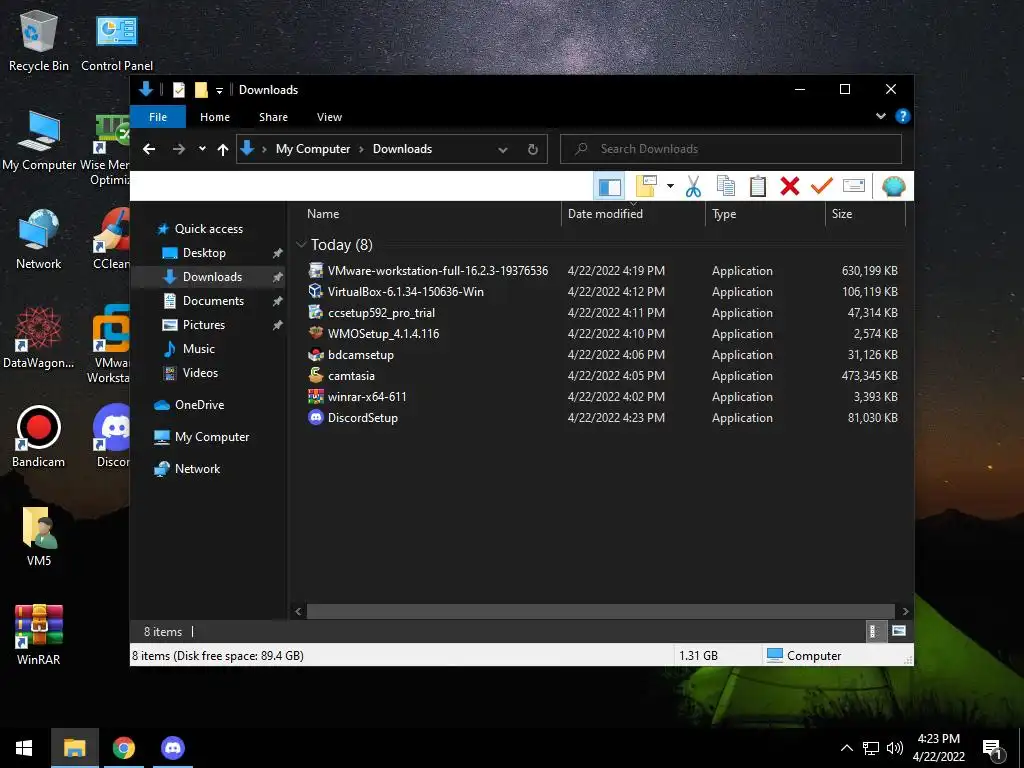Click the Start button on the taskbar
1024x768 pixels.
point(24,748)
